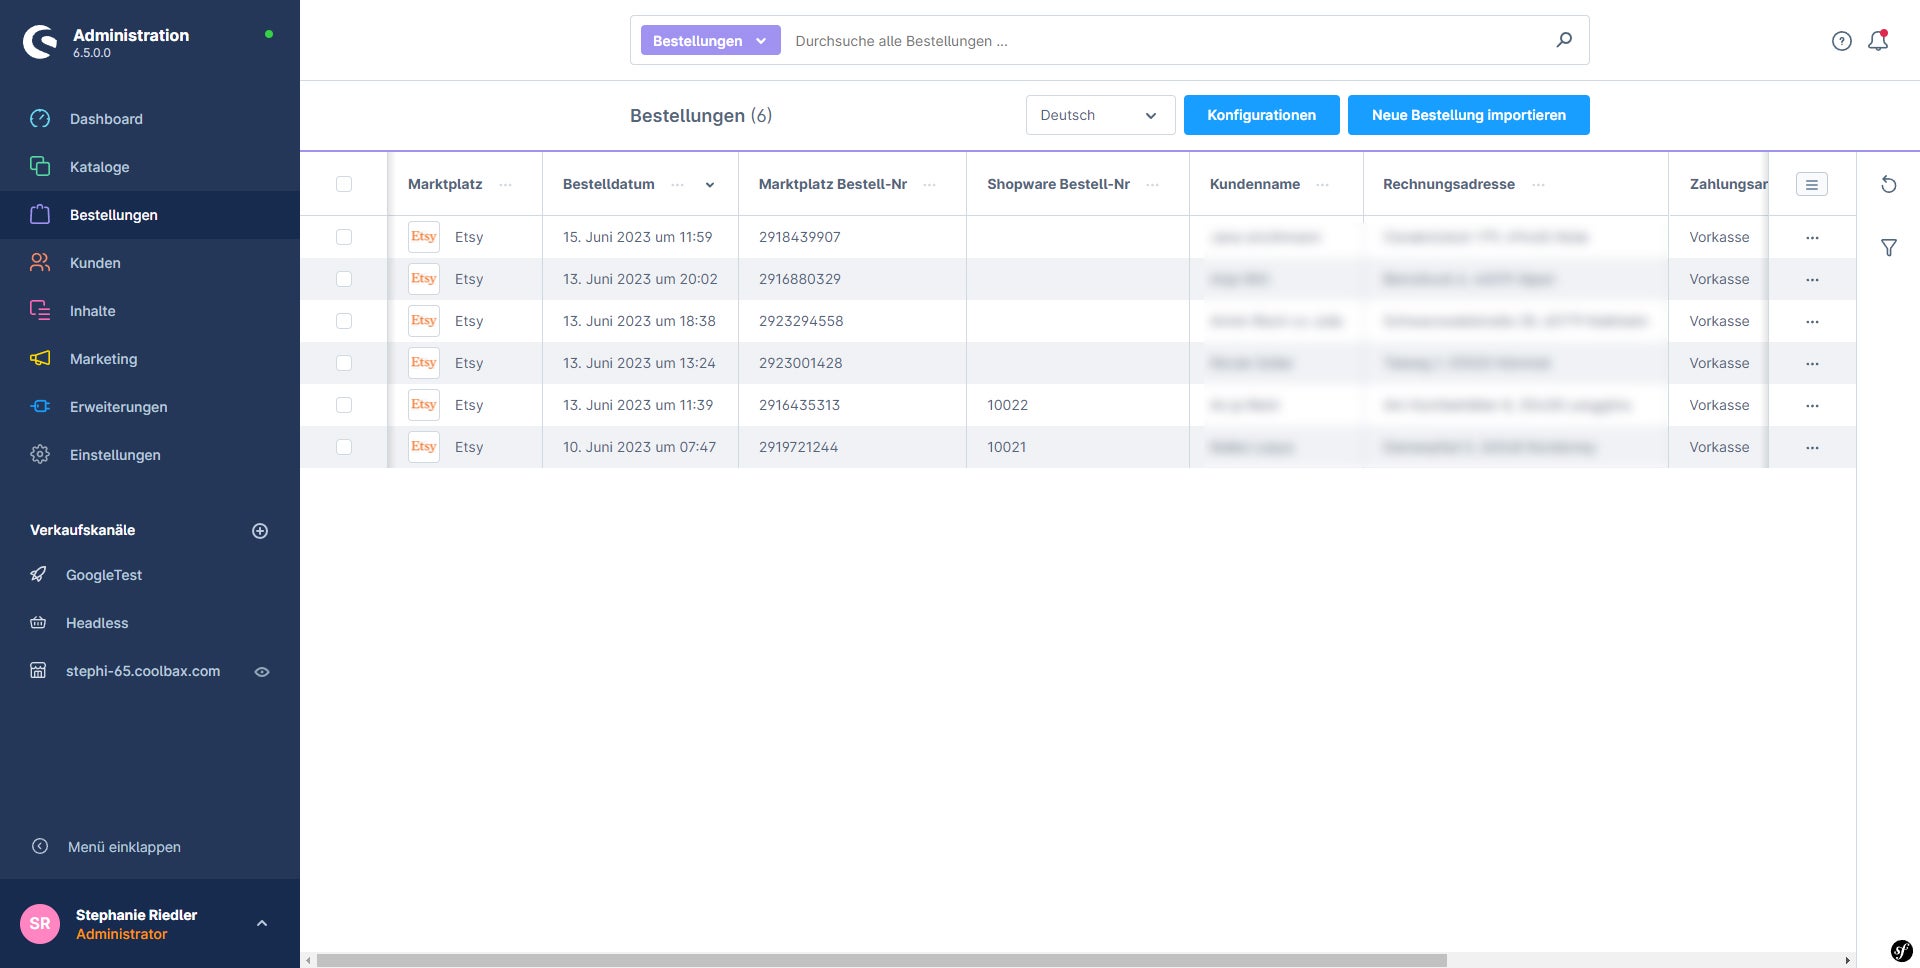Tick checkbox for order 2916880329

[x=344, y=279]
